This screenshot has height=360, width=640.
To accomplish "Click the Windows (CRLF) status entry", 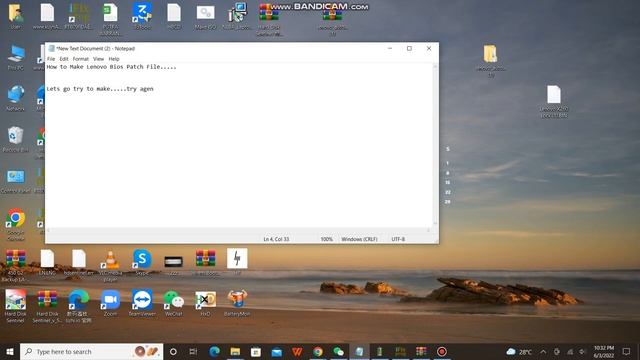I will (359, 239).
